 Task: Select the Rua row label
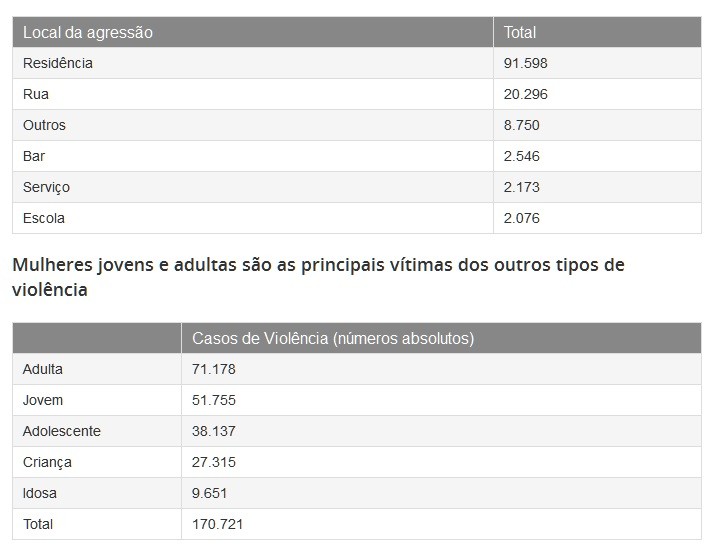tap(36, 94)
